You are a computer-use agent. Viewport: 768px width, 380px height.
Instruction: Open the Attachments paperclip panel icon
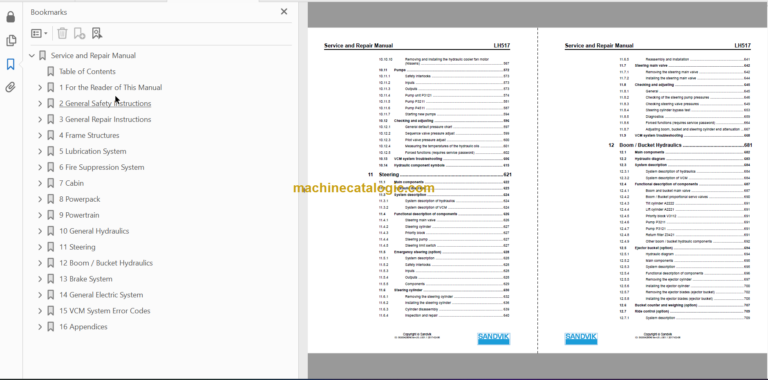coord(10,88)
